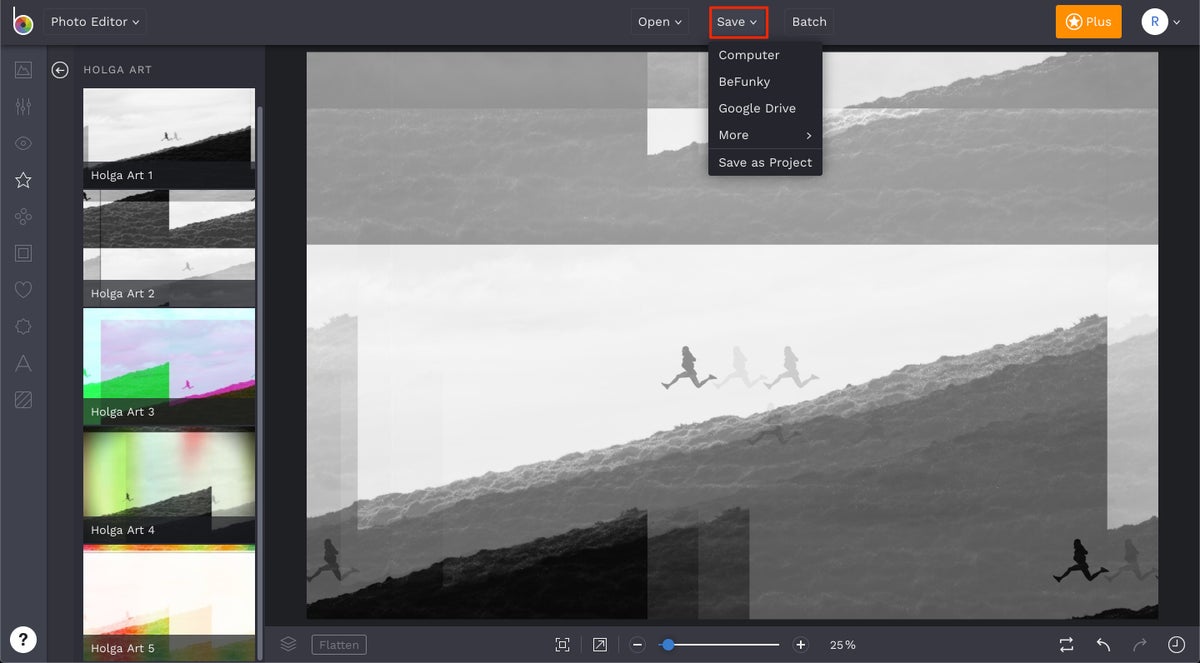Open the Frames panel icon
This screenshot has width=1200, height=663.
click(23, 253)
